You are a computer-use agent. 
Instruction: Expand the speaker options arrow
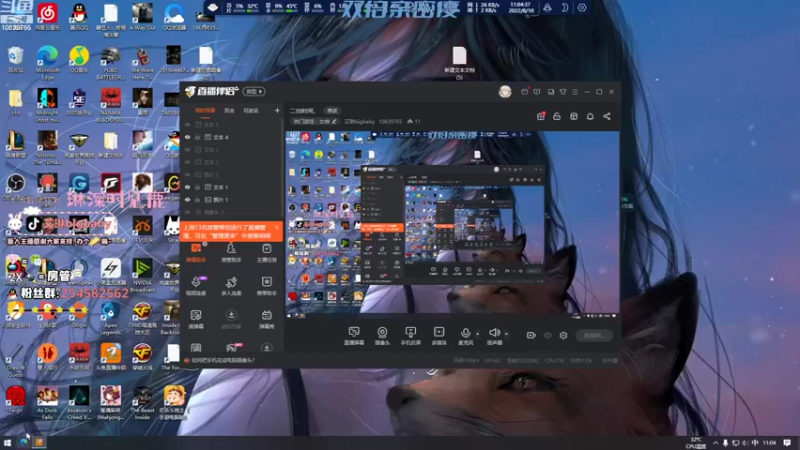[x=506, y=334]
